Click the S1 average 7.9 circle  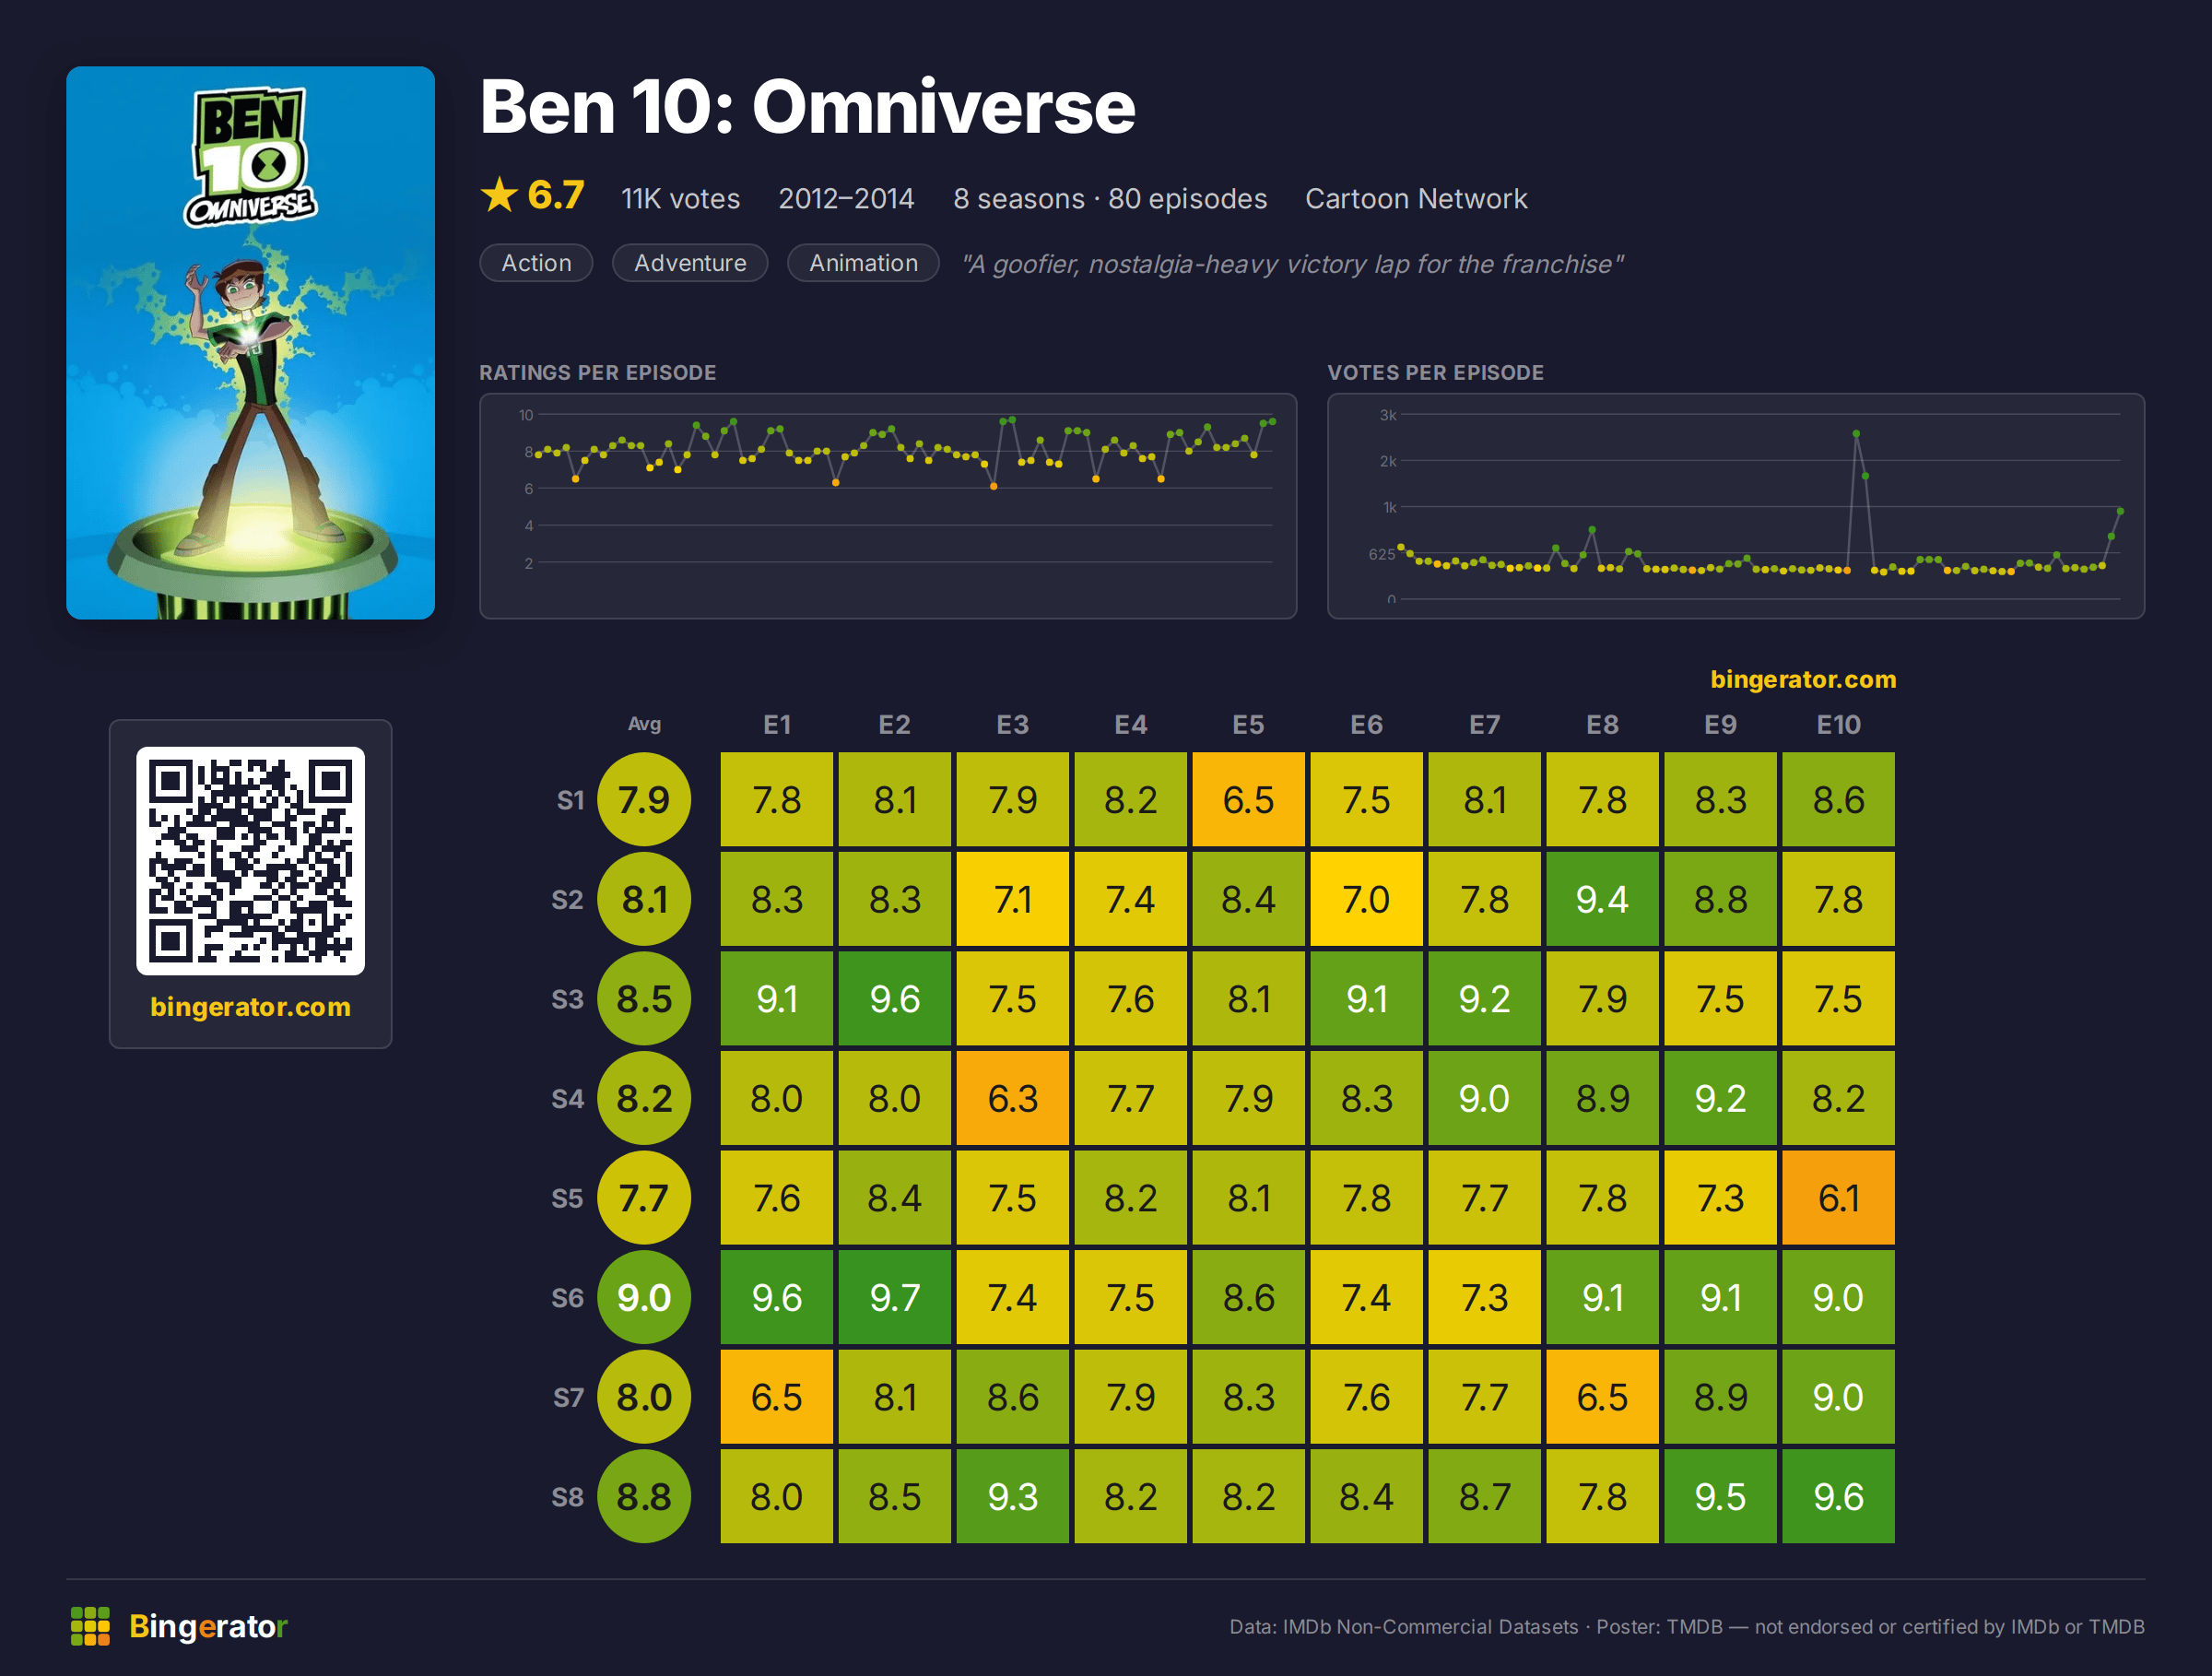tap(644, 799)
